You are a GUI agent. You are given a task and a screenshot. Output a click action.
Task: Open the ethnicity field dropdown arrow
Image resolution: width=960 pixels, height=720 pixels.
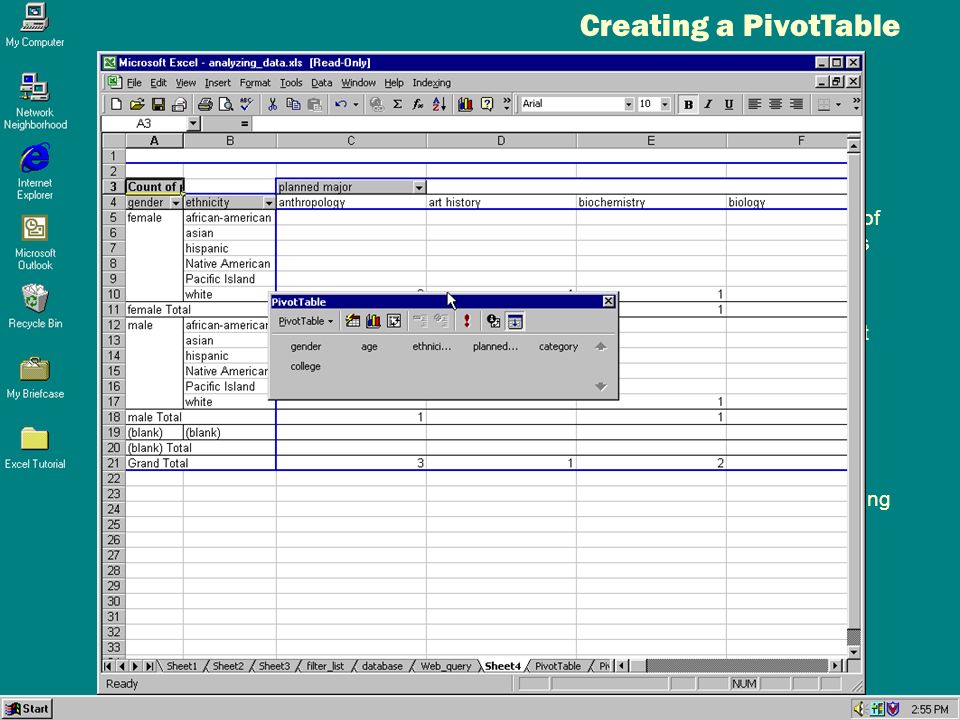coord(269,203)
